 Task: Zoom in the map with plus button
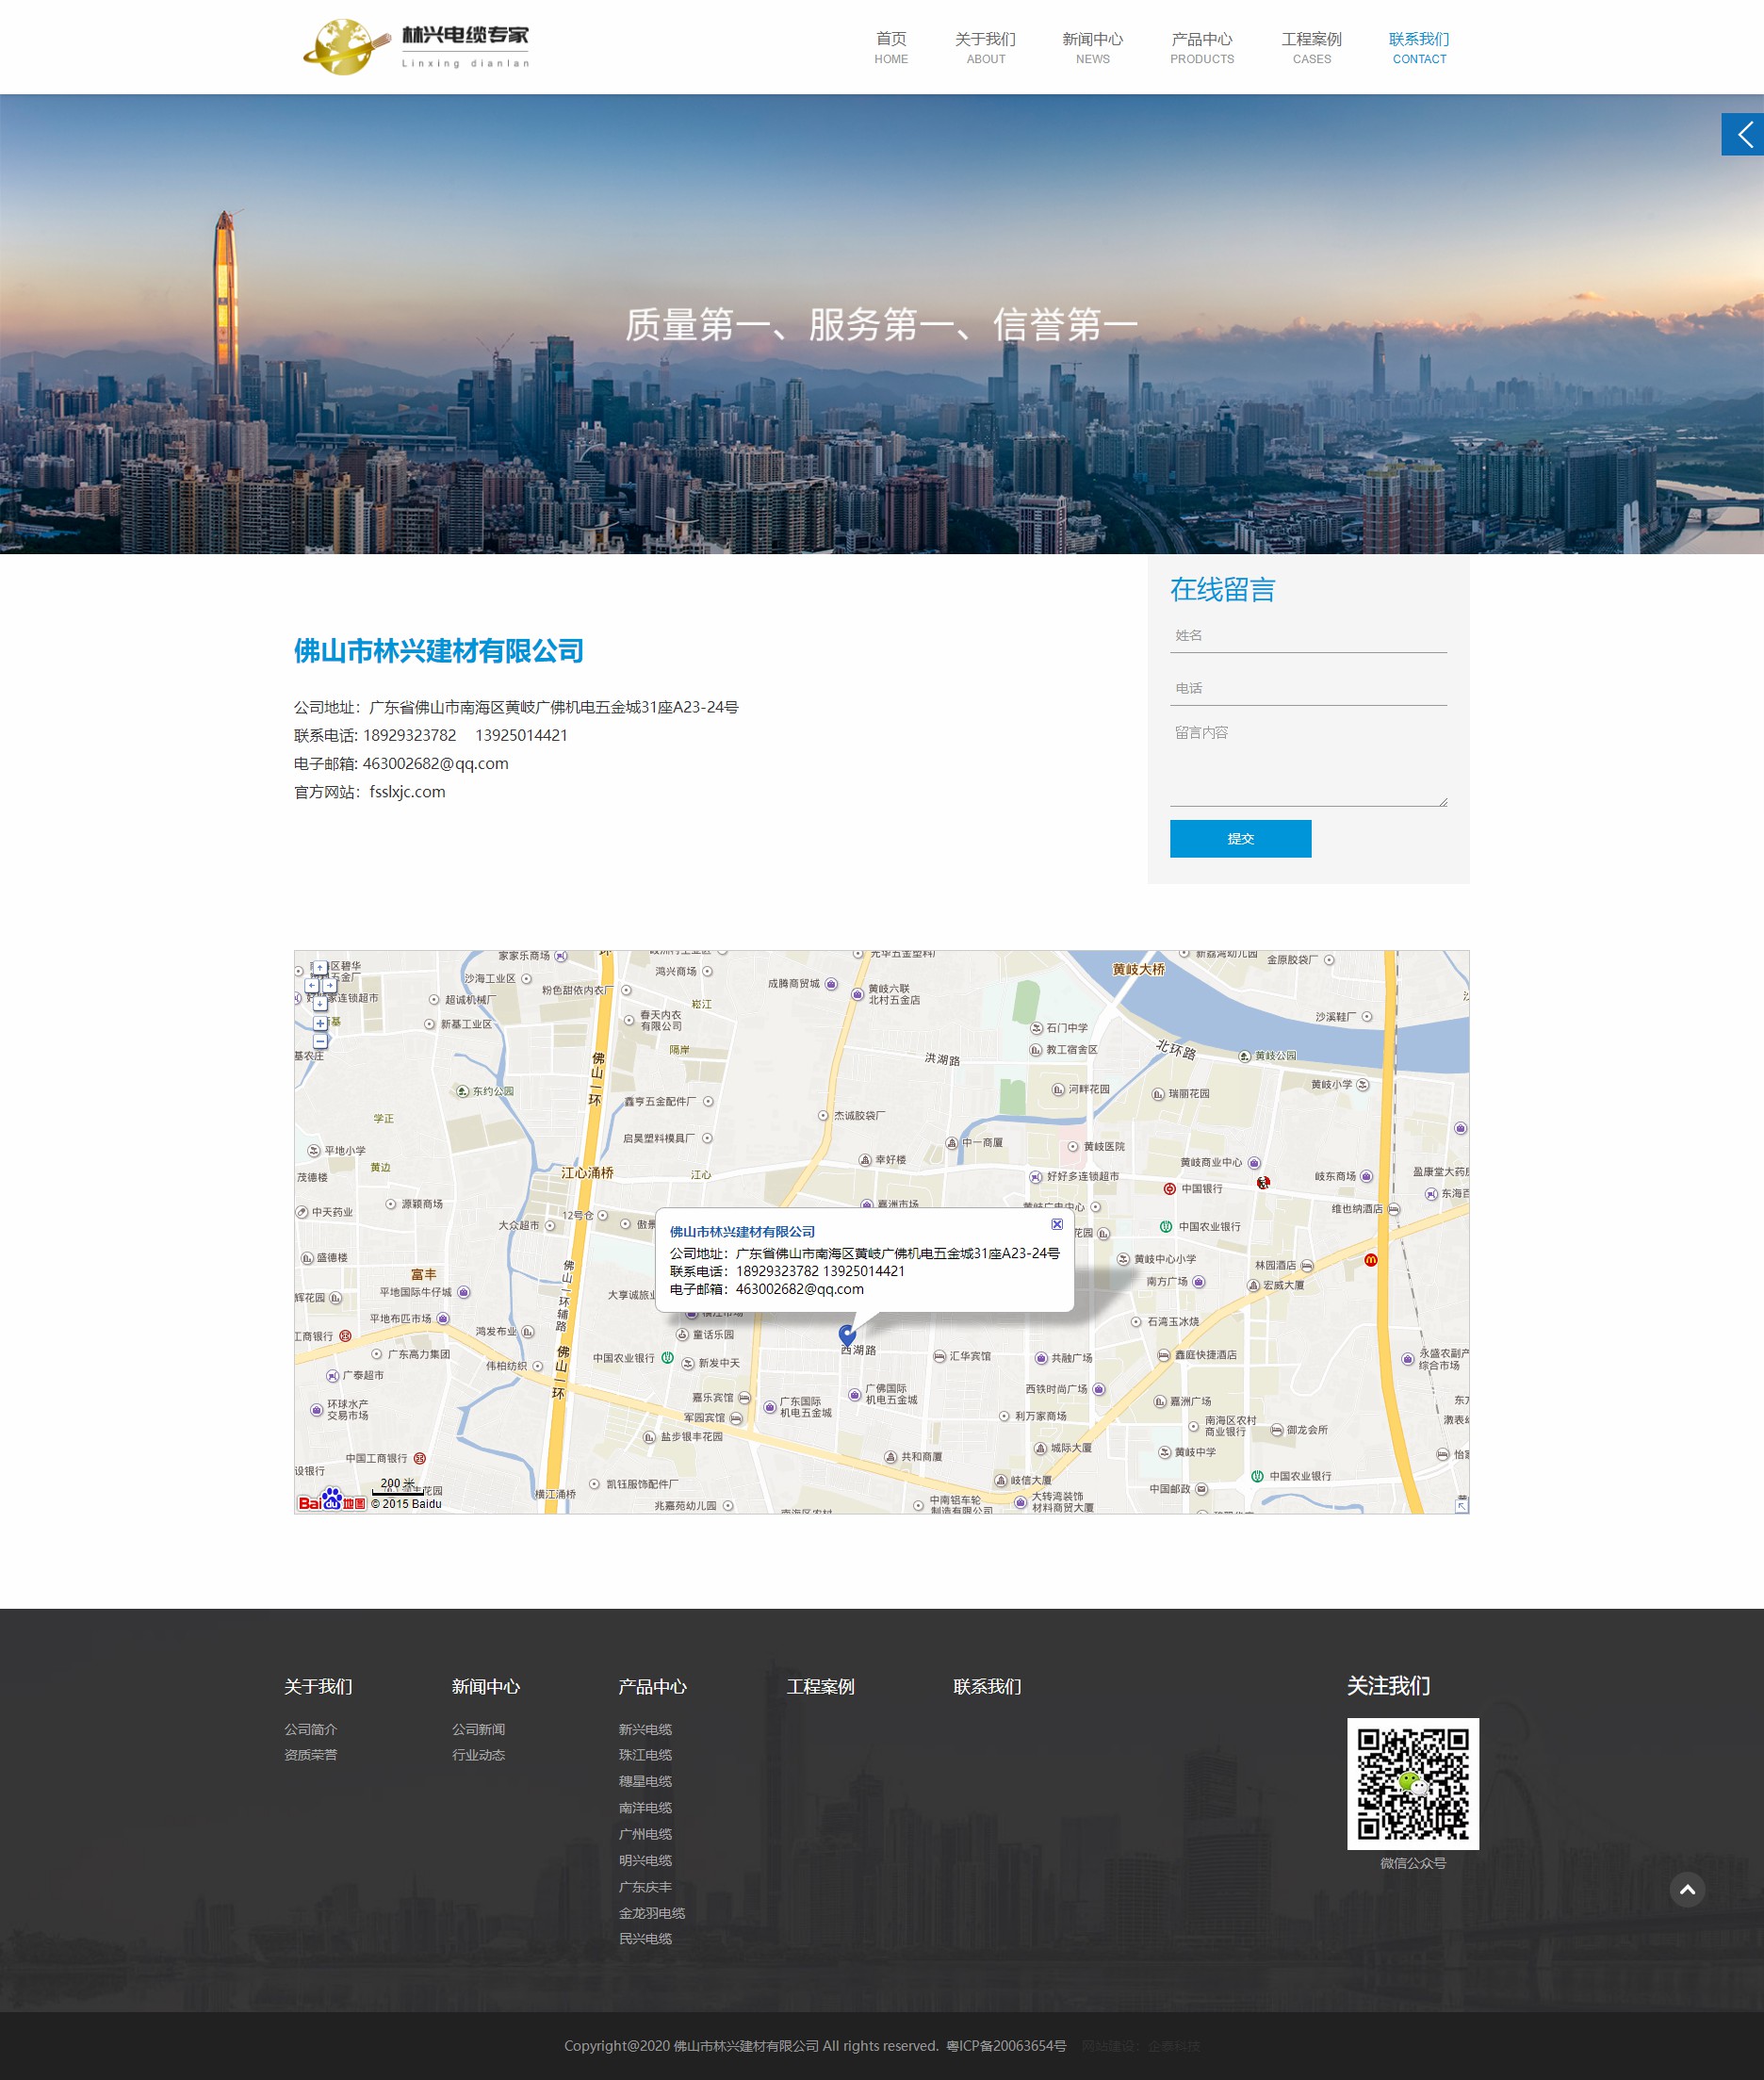click(320, 1023)
